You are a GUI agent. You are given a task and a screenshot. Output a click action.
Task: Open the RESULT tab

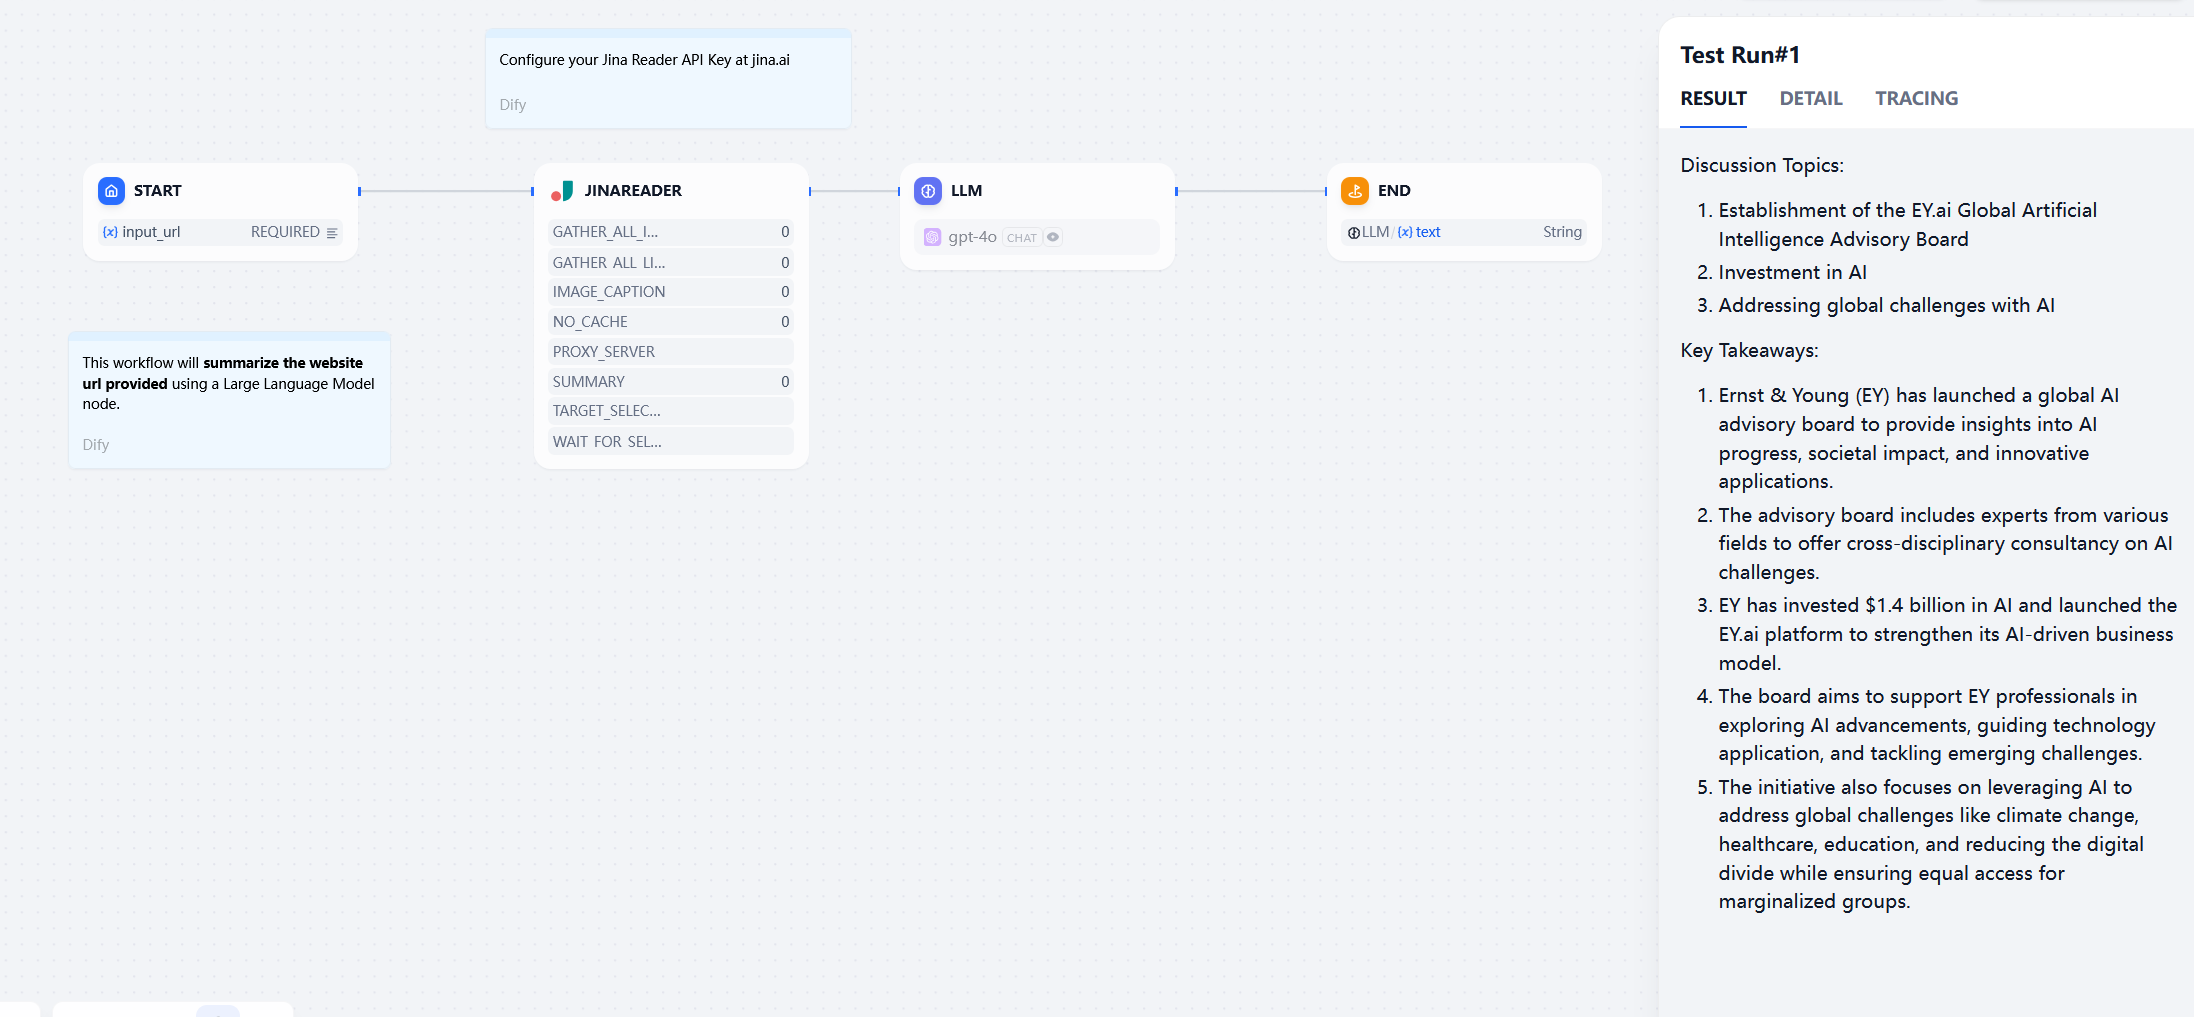tap(1713, 98)
